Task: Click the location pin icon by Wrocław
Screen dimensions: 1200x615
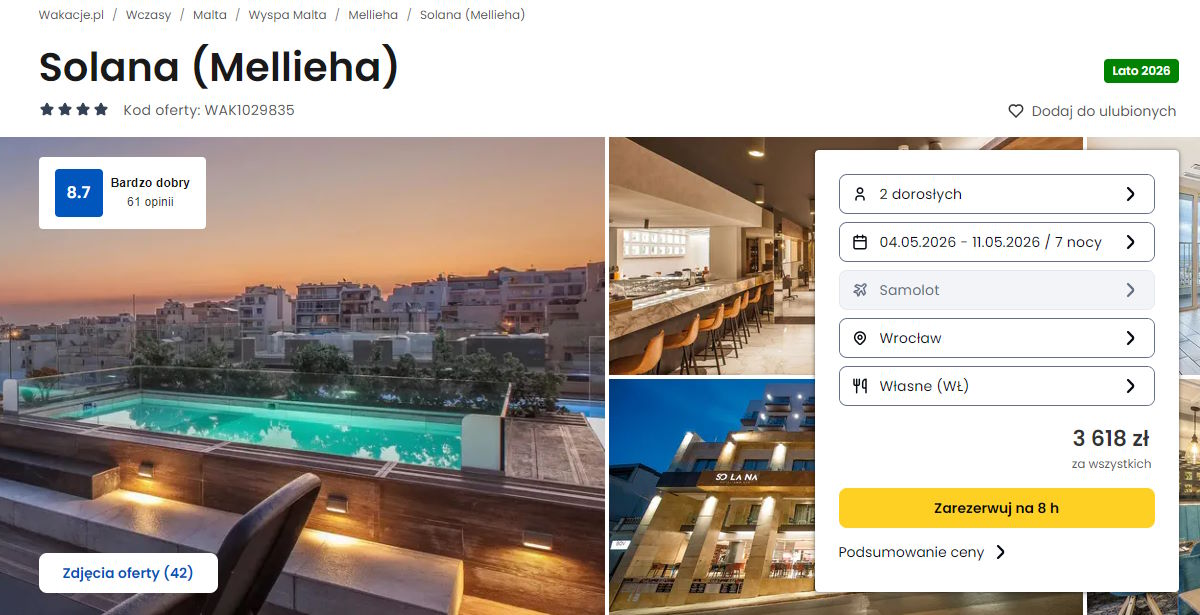Action: 860,338
